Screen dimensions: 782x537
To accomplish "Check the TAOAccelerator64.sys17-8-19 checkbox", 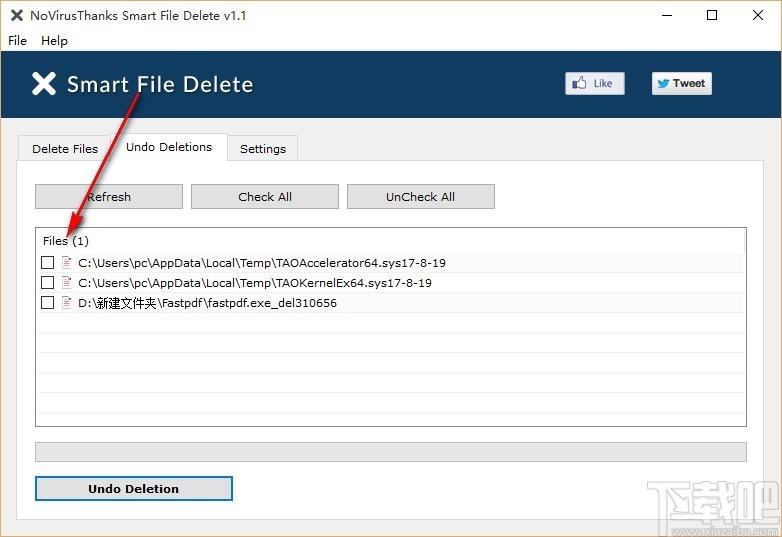I will pyautogui.click(x=47, y=262).
